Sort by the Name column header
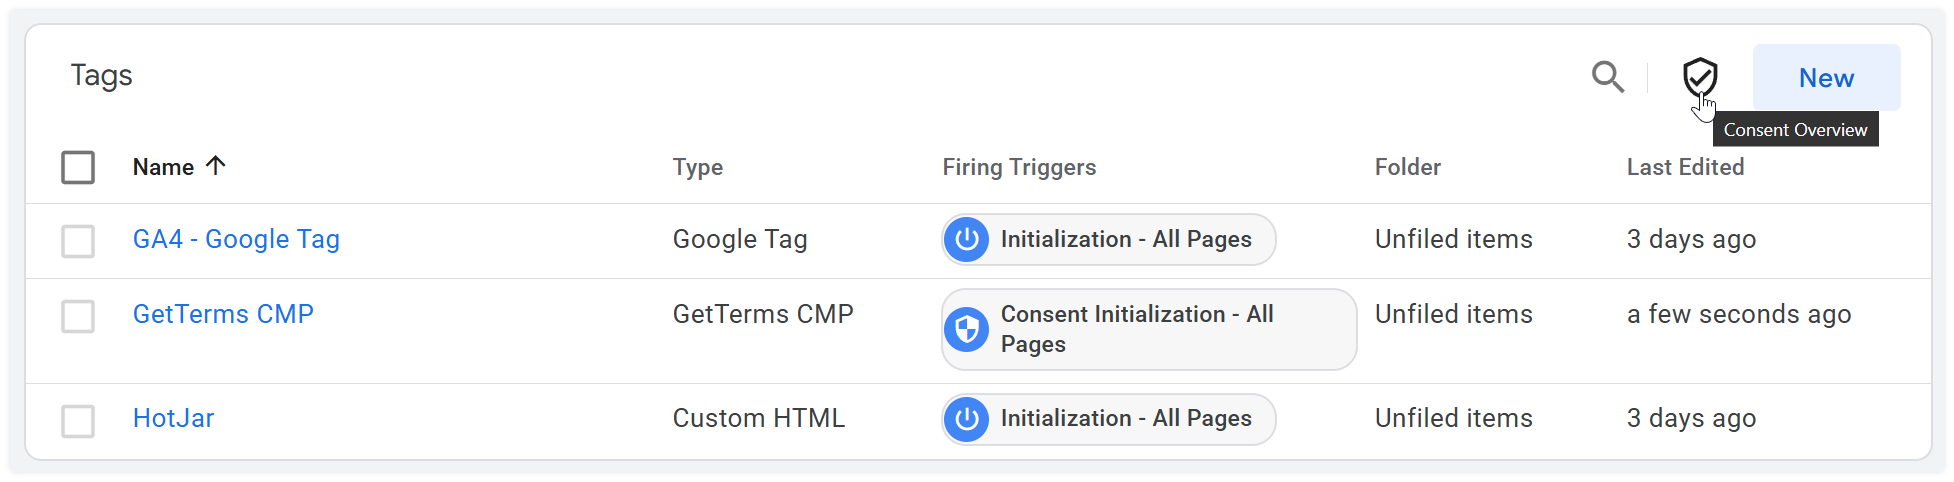1954x482 pixels. 163,167
